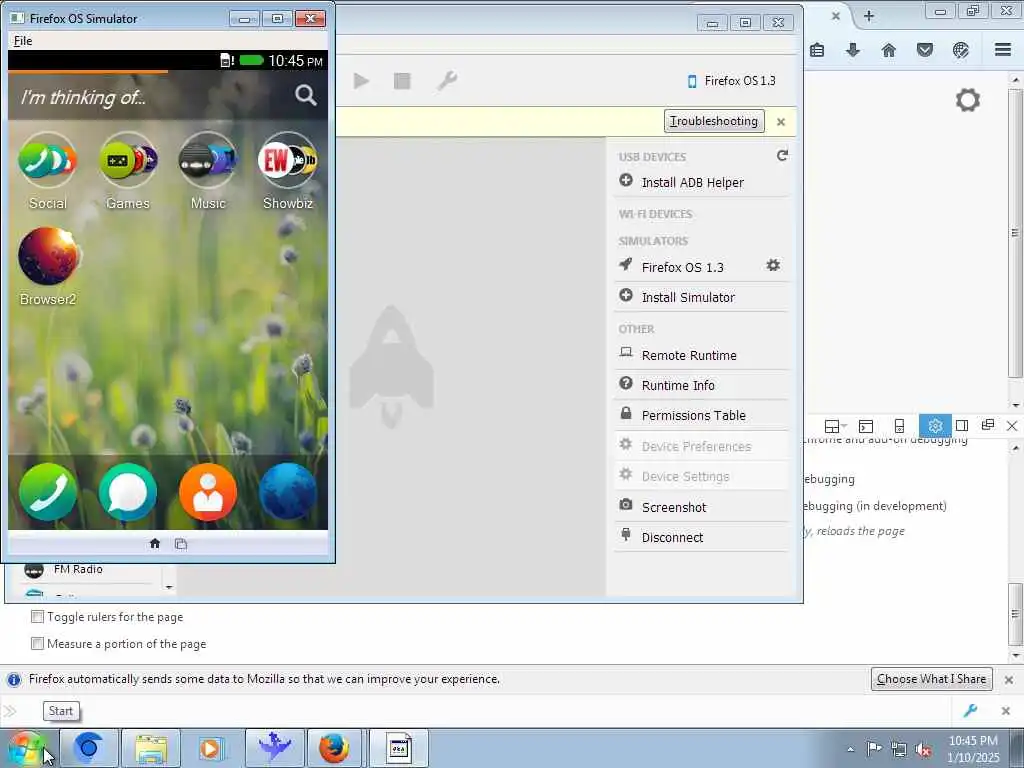Viewport: 1024px width, 768px height.
Task: Click the WebIDE wrench debug icon
Action: click(x=447, y=81)
